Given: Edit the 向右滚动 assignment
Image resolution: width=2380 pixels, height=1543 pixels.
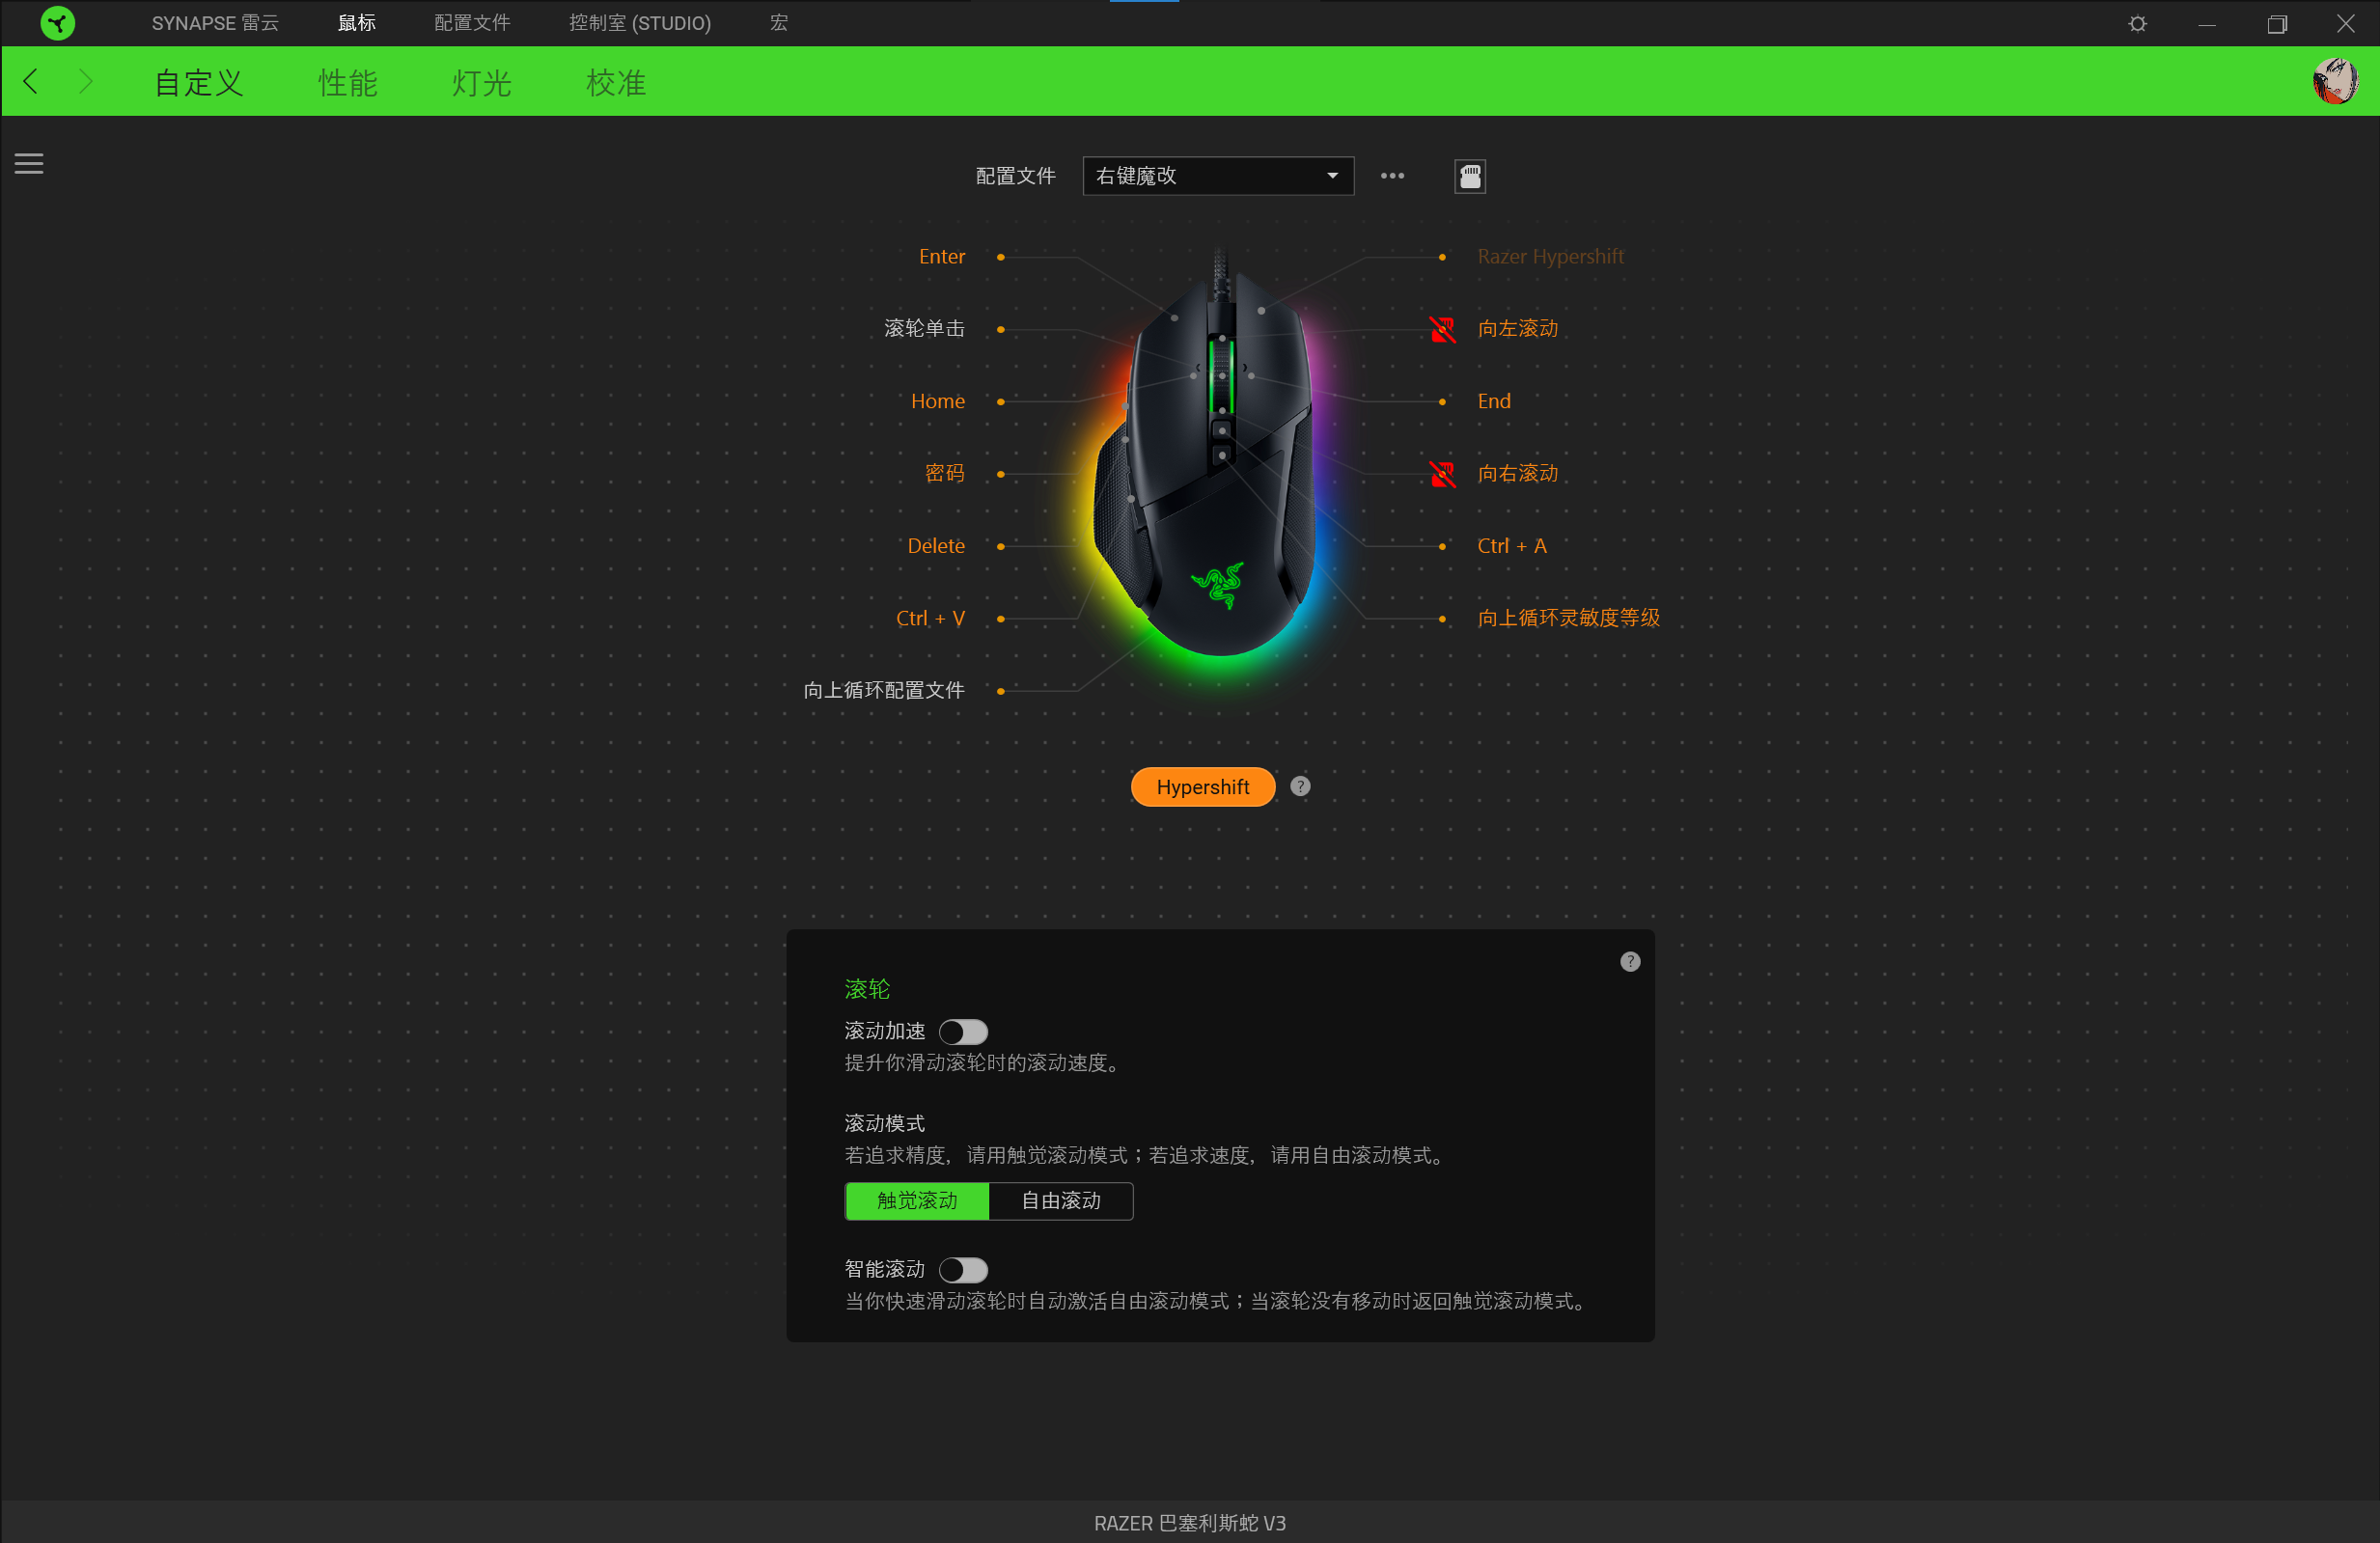Looking at the screenshot, I should tap(1517, 474).
